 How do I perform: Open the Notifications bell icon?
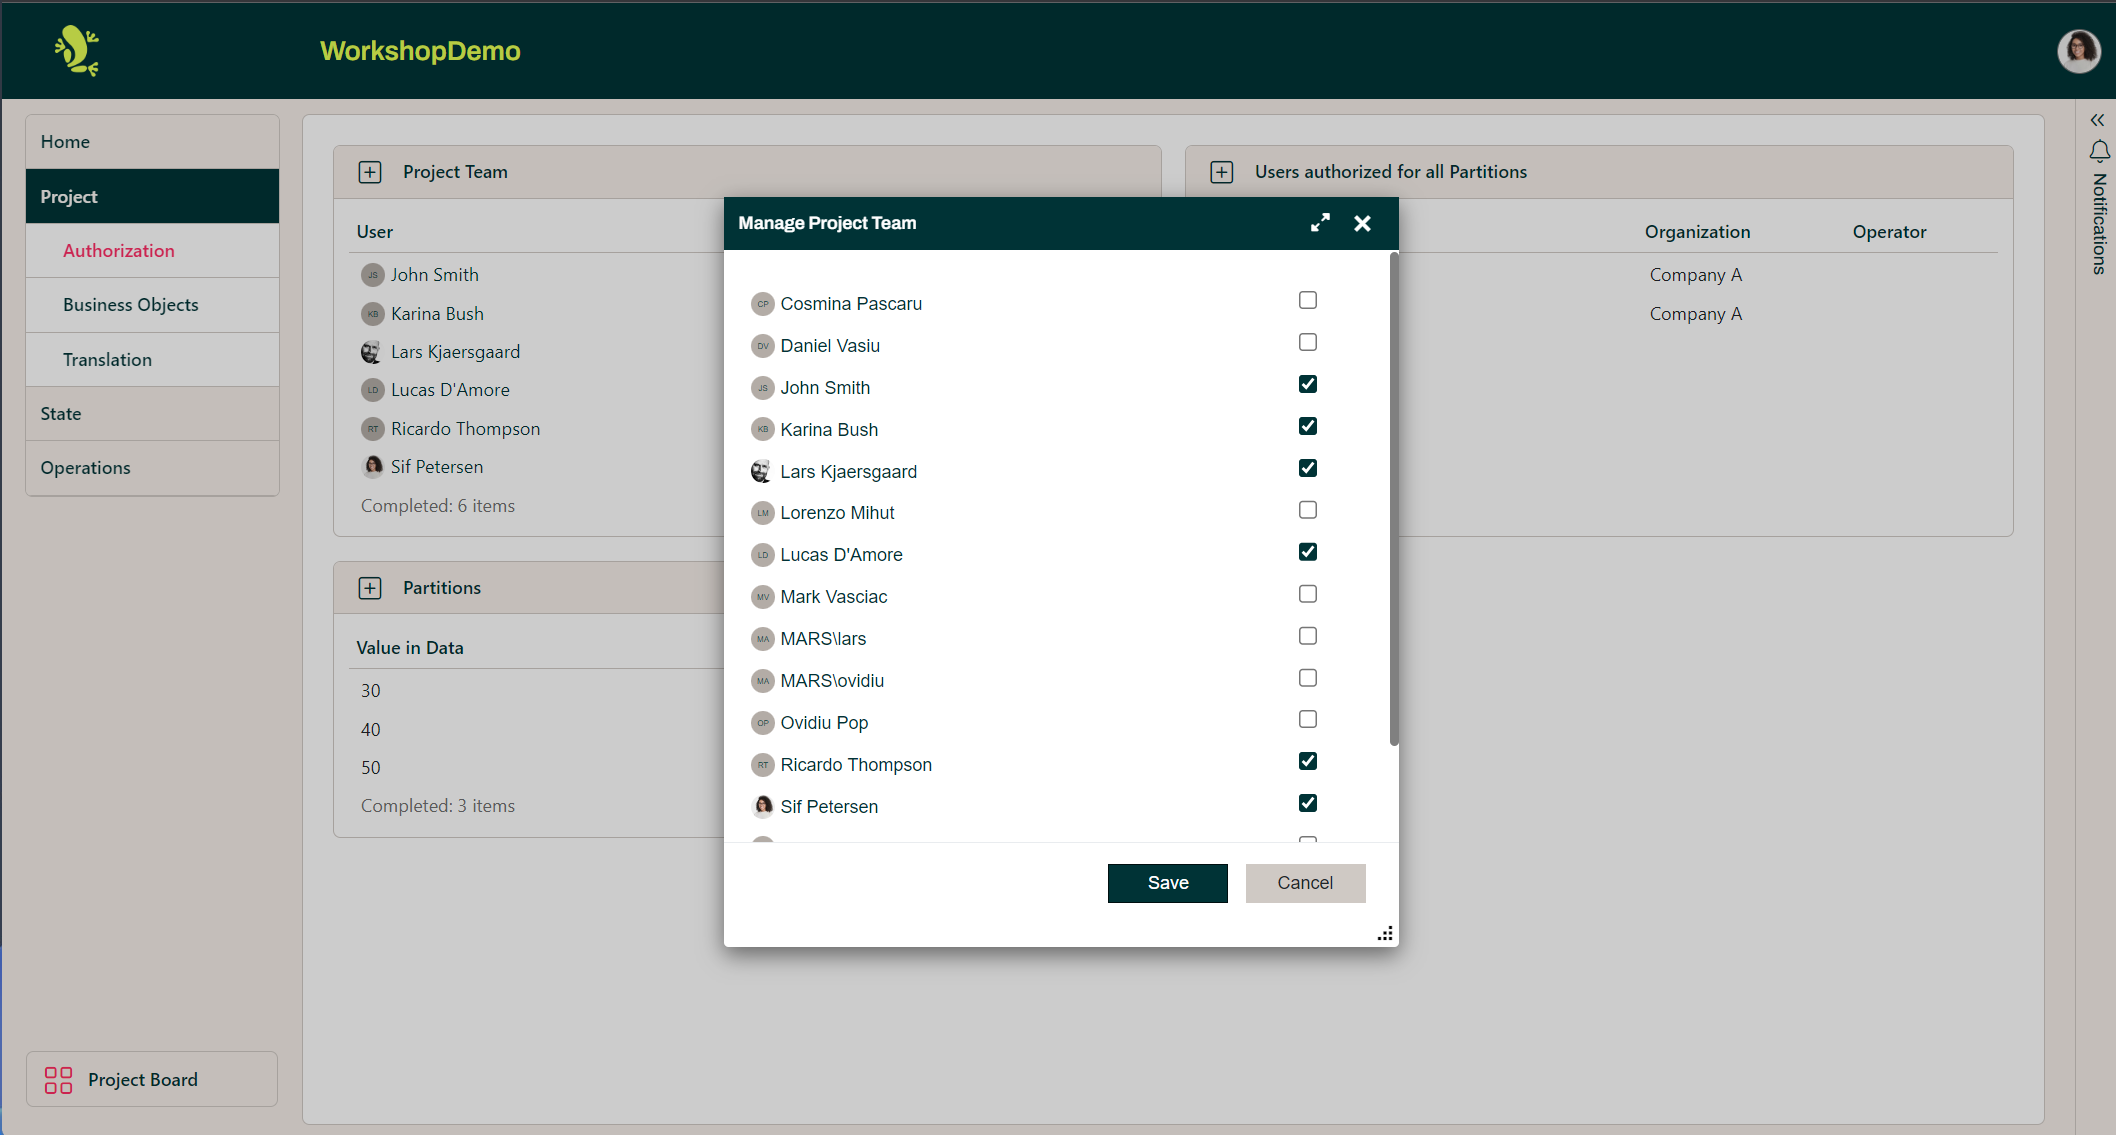click(2098, 151)
